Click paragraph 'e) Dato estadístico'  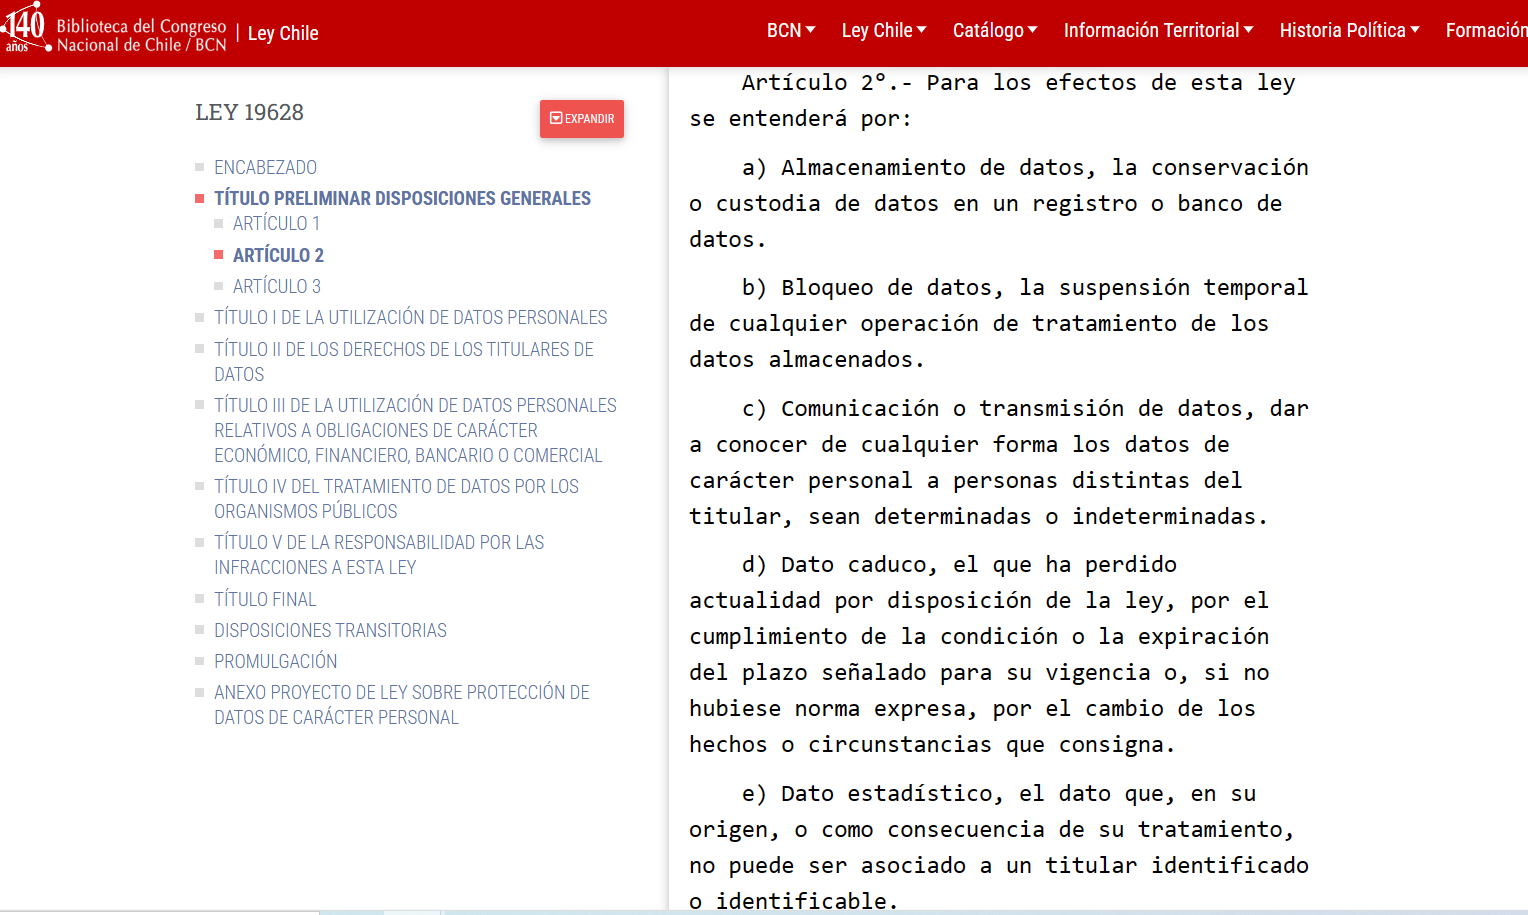tap(999, 846)
